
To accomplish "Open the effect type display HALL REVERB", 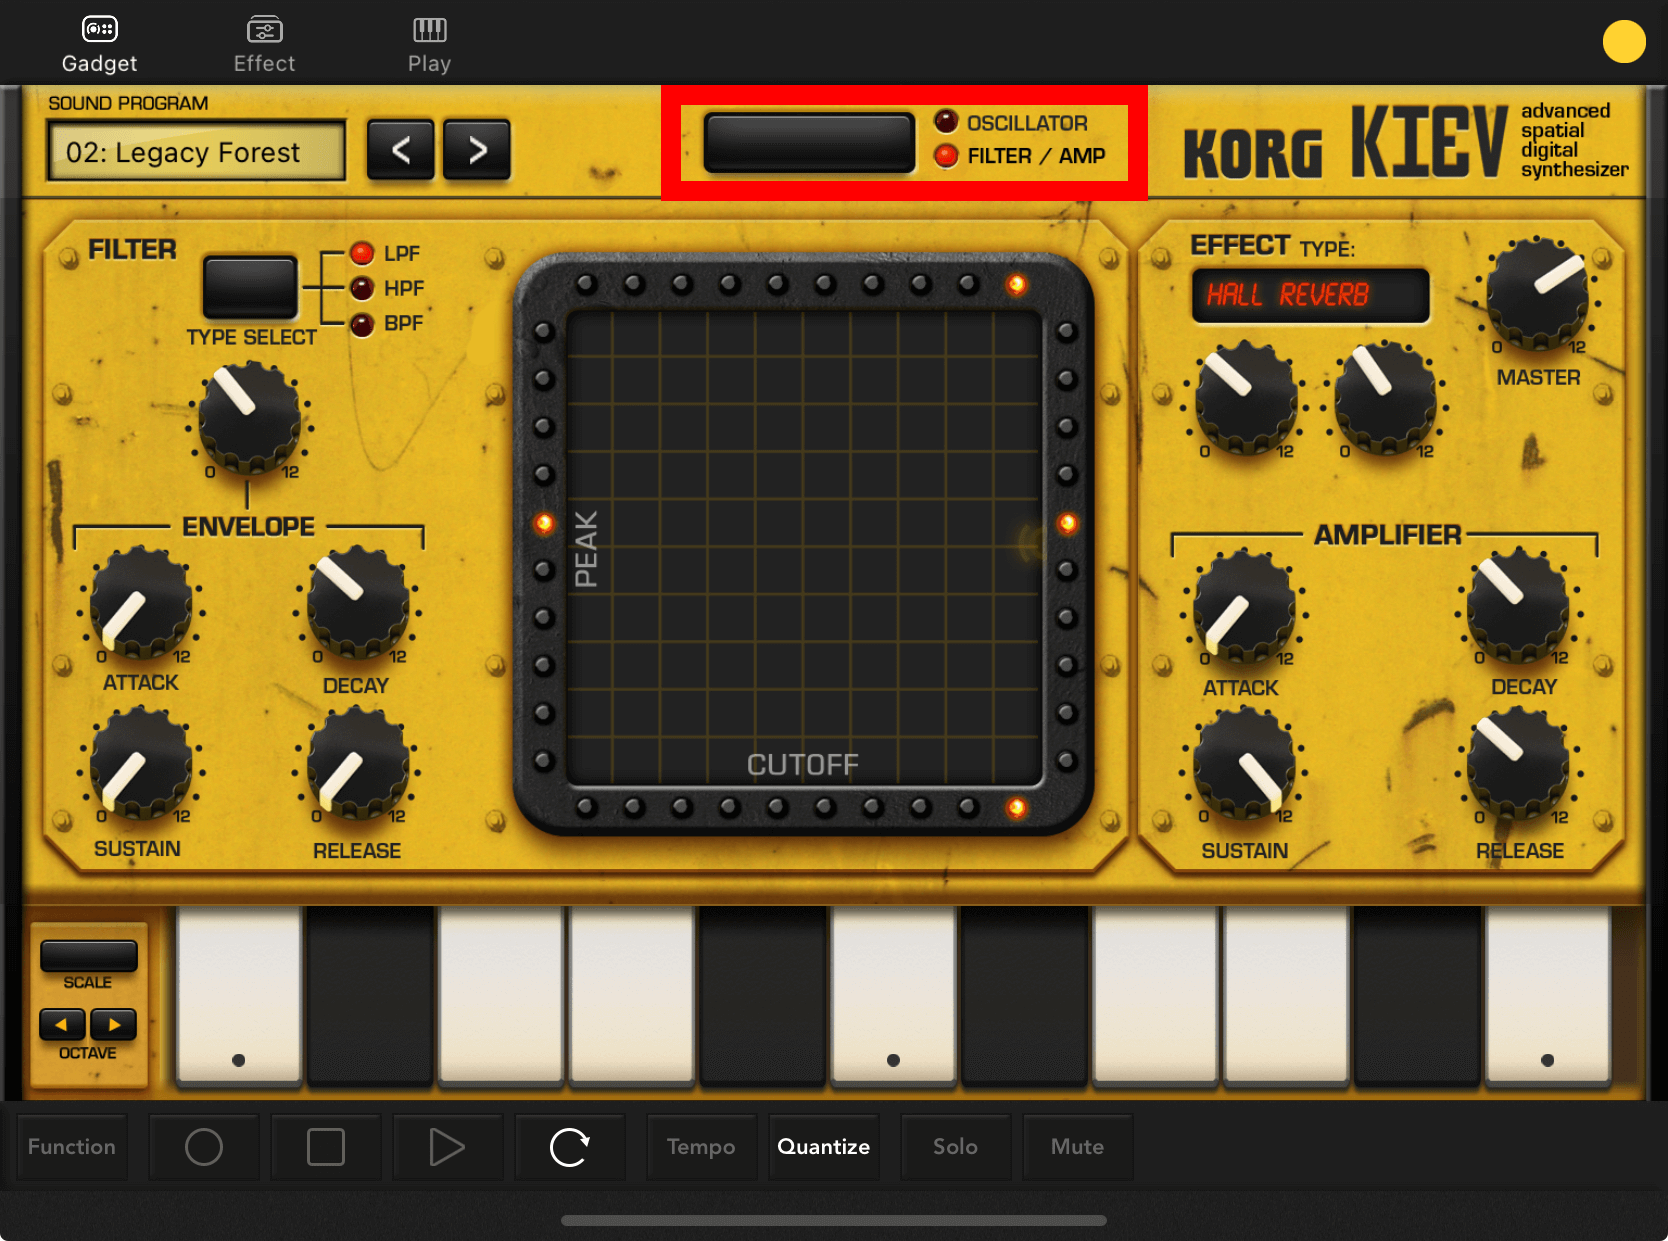I will 1310,295.
